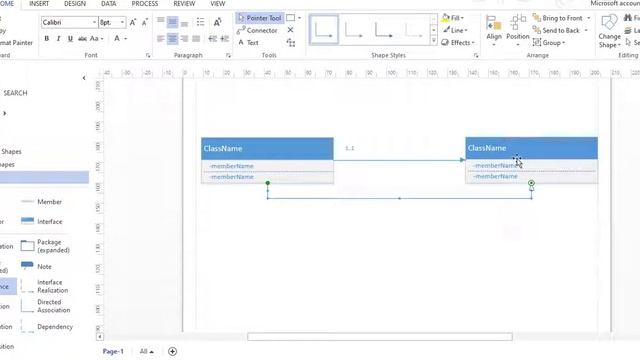Select the third connector shape style
The height and width of the screenshot is (360, 640).
tap(383, 29)
